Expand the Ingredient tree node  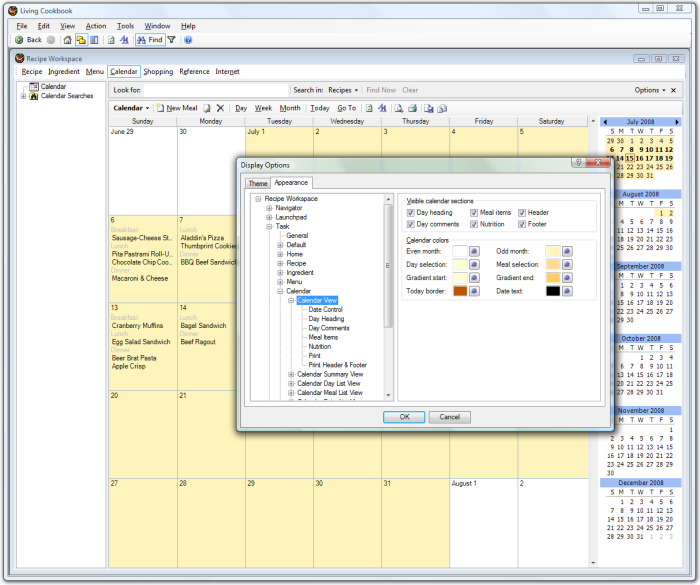280,273
